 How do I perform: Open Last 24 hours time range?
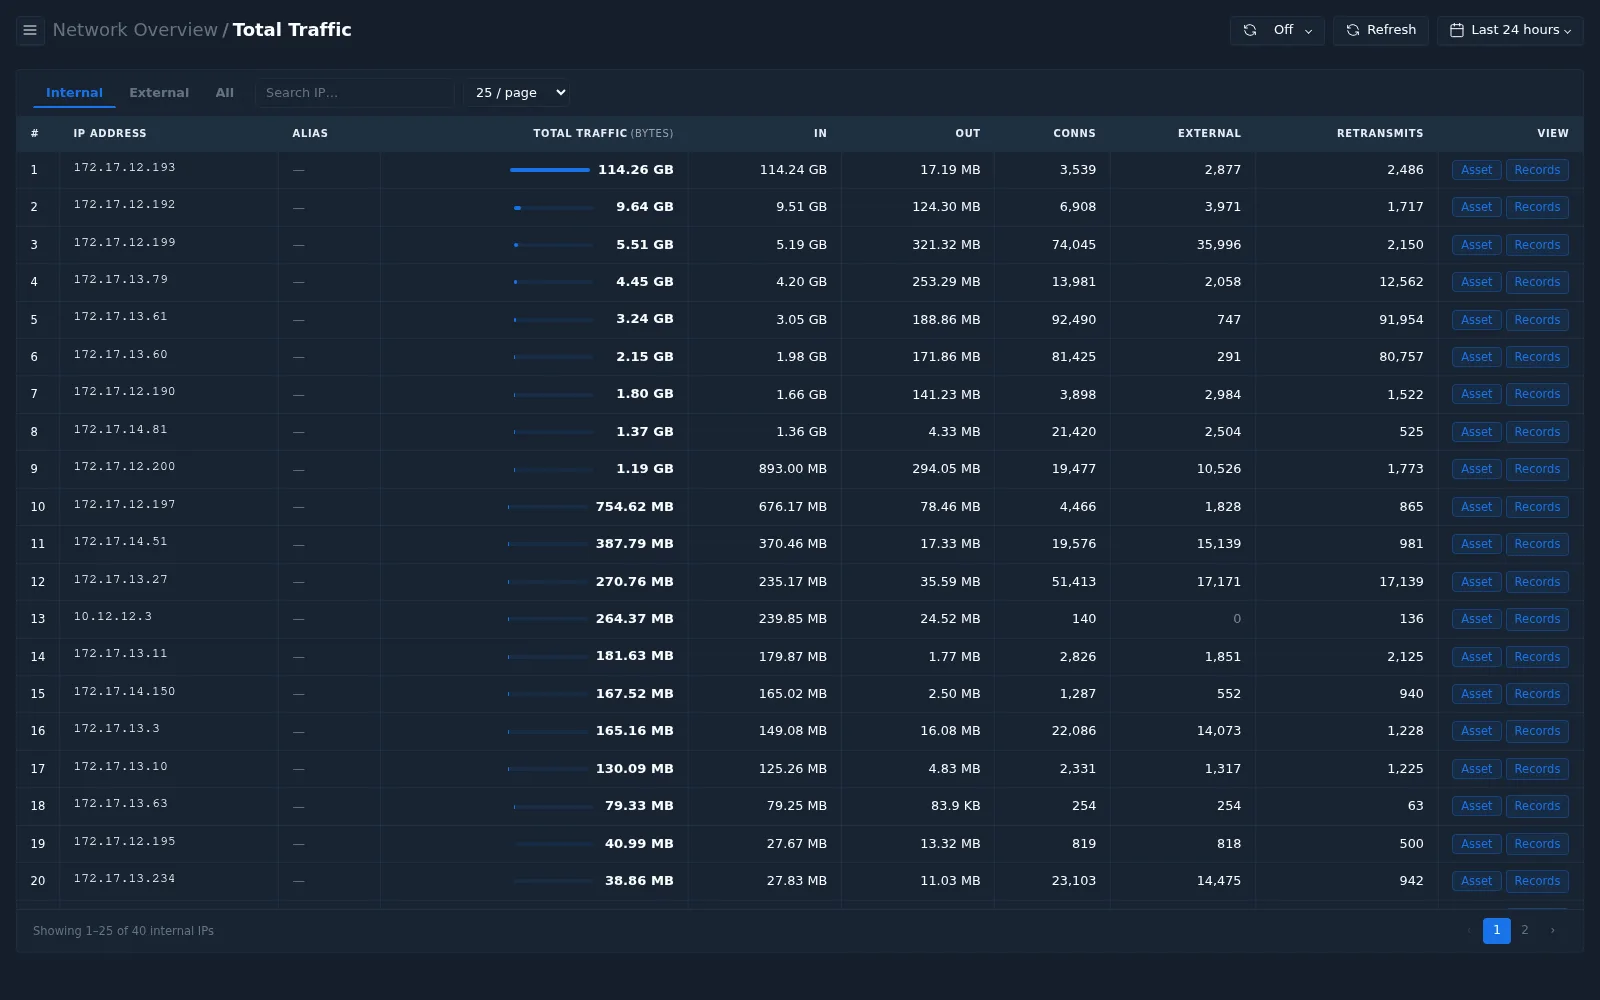click(x=1510, y=30)
